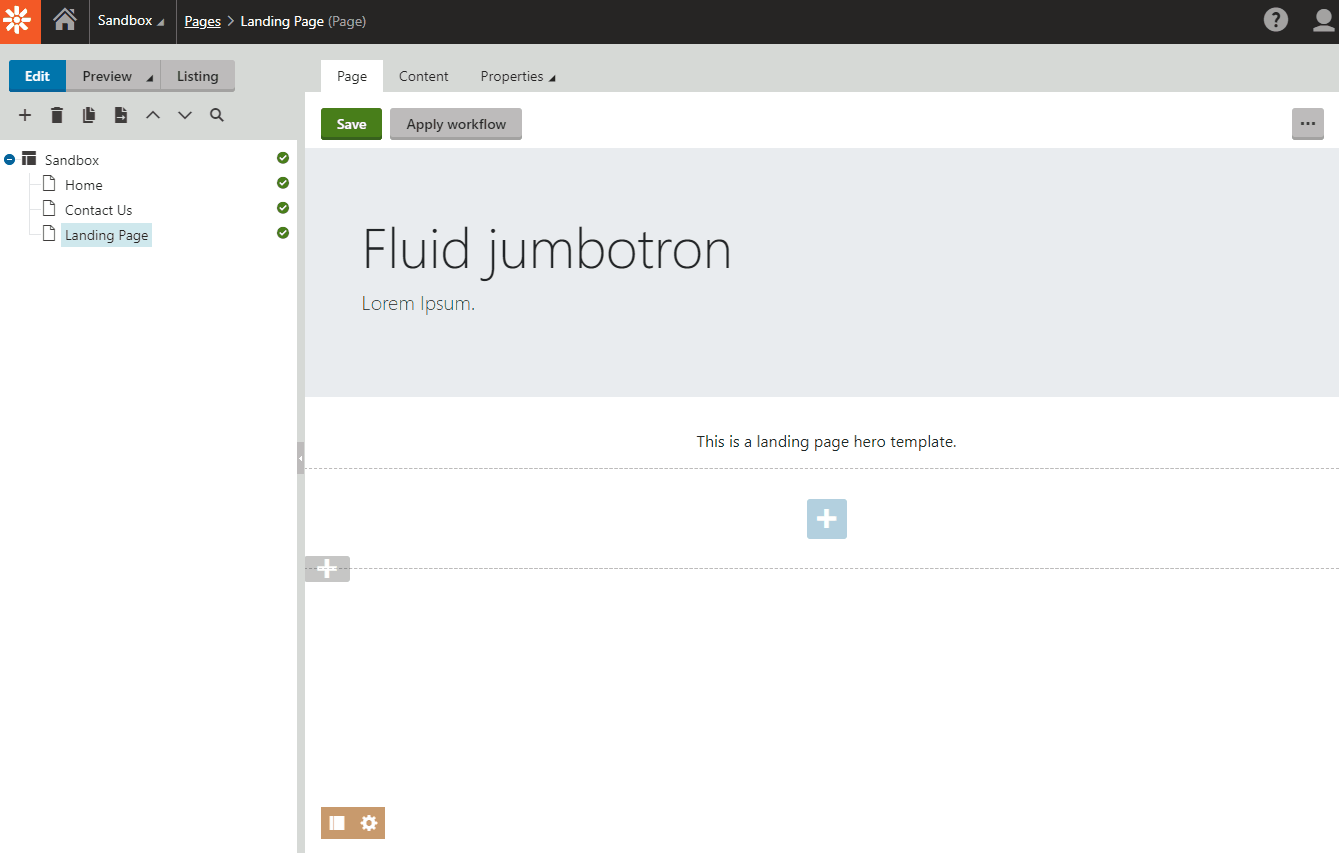Switch to Listing mode
Screen dimensions: 1339x853
(197, 76)
